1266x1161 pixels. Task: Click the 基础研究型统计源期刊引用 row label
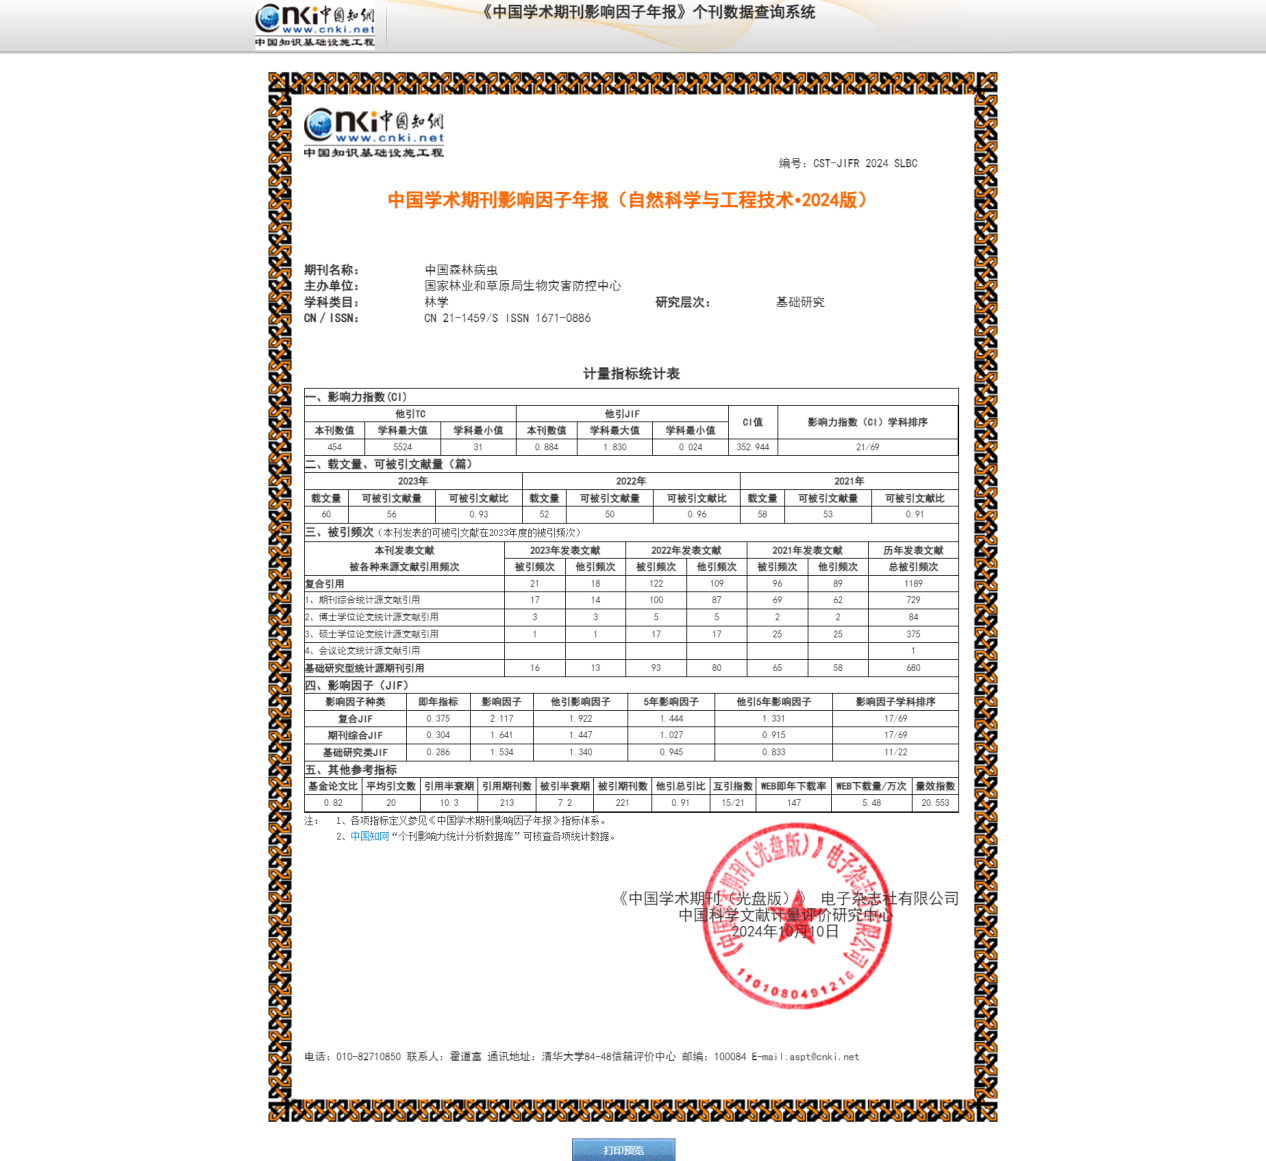click(x=364, y=668)
